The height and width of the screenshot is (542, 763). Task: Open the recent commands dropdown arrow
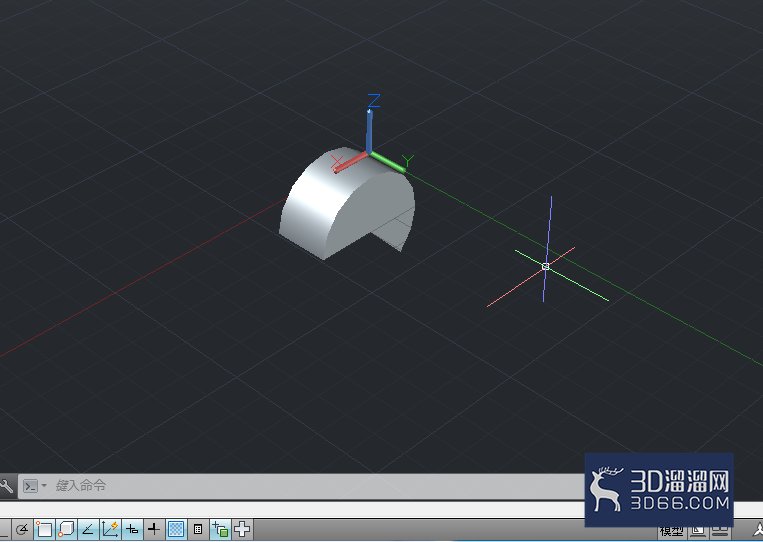pos(44,485)
